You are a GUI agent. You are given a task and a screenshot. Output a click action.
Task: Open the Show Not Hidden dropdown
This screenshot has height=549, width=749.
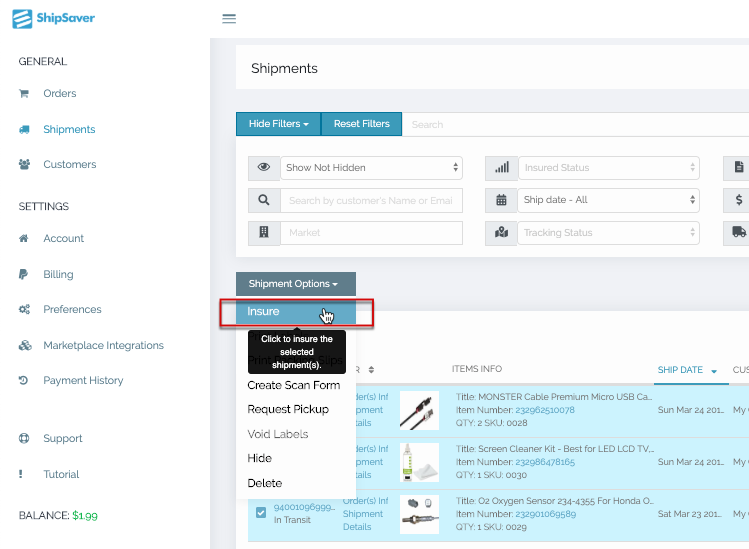pyautogui.click(x=371, y=168)
